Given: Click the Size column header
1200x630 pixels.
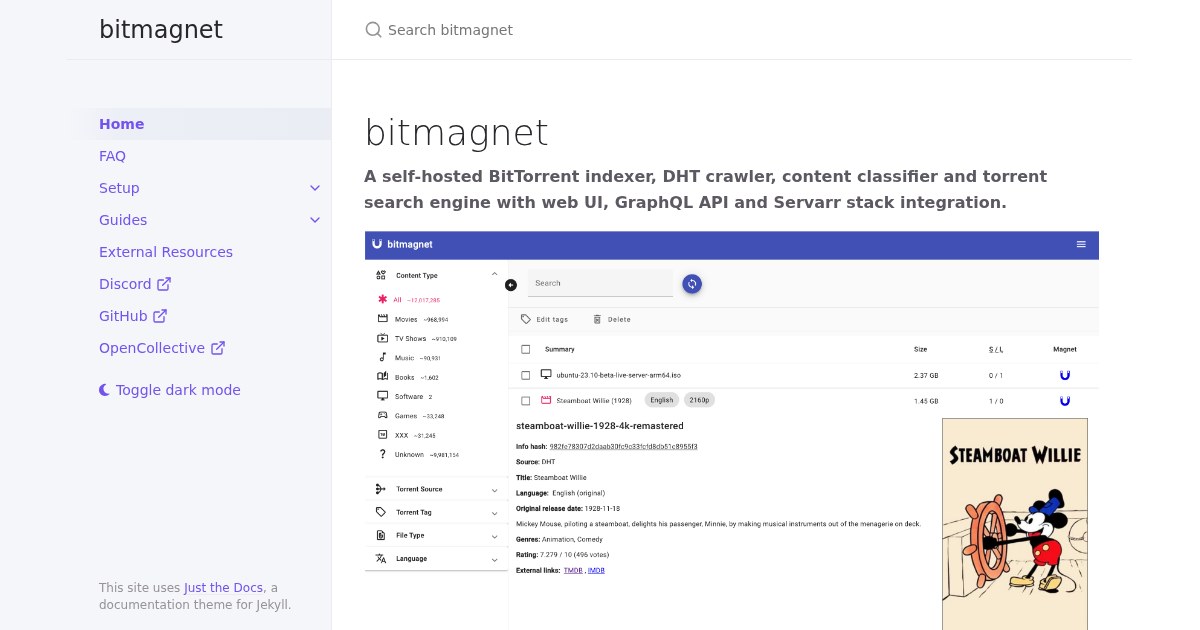Looking at the screenshot, I should [920, 349].
